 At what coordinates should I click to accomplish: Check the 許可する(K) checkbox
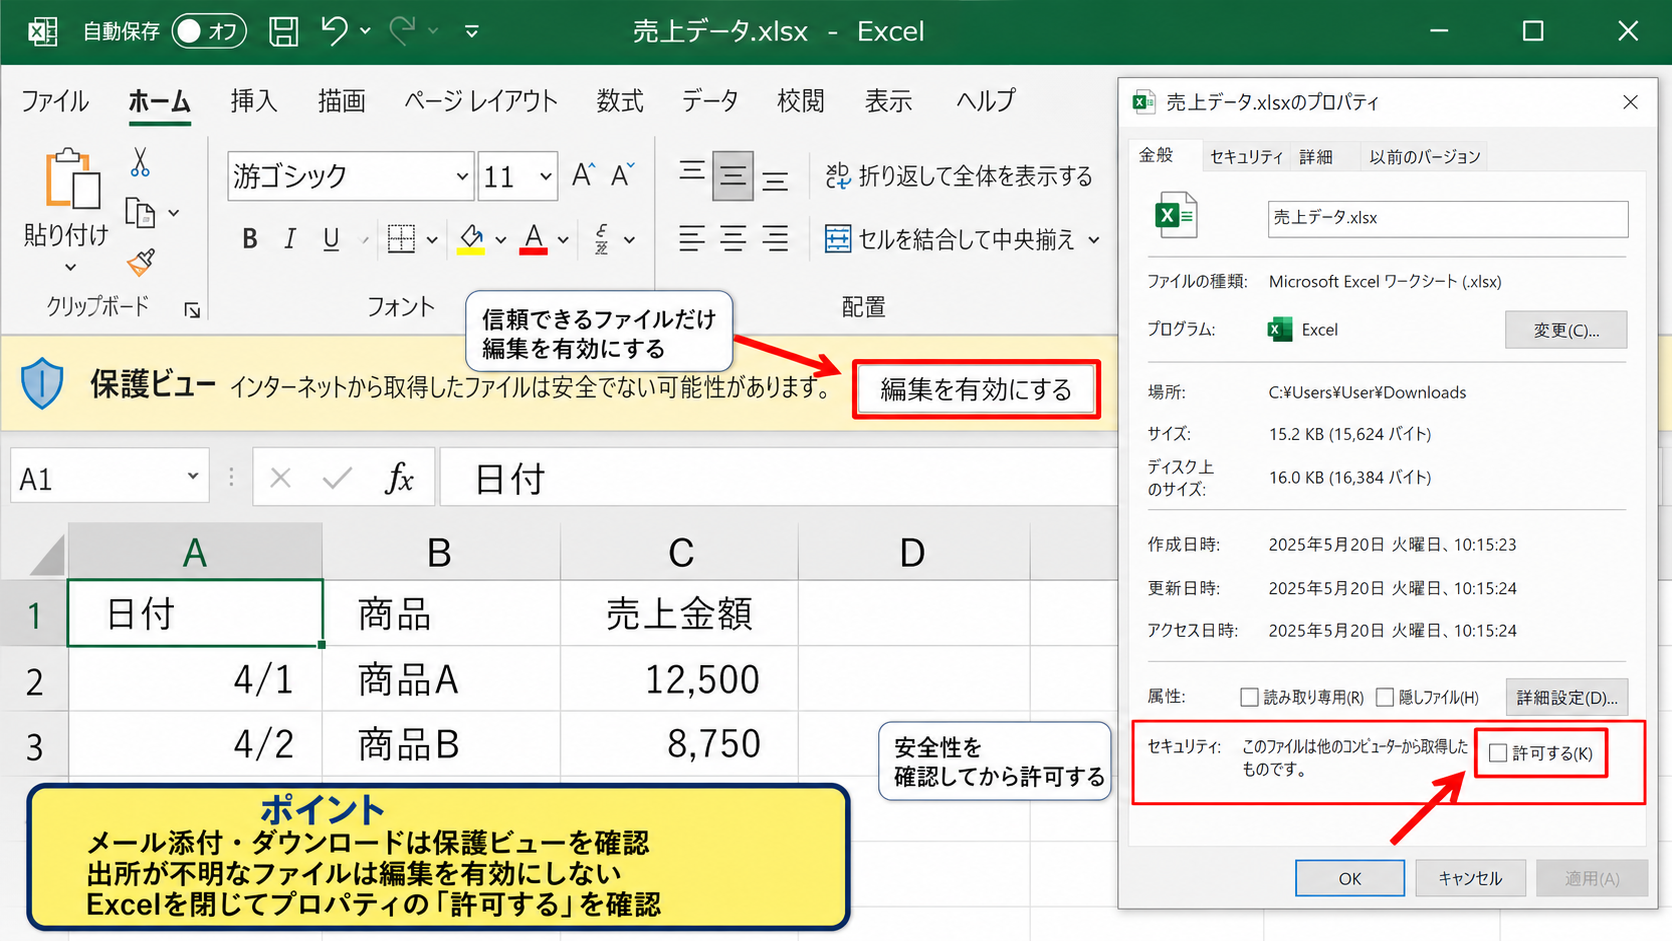[x=1498, y=753]
